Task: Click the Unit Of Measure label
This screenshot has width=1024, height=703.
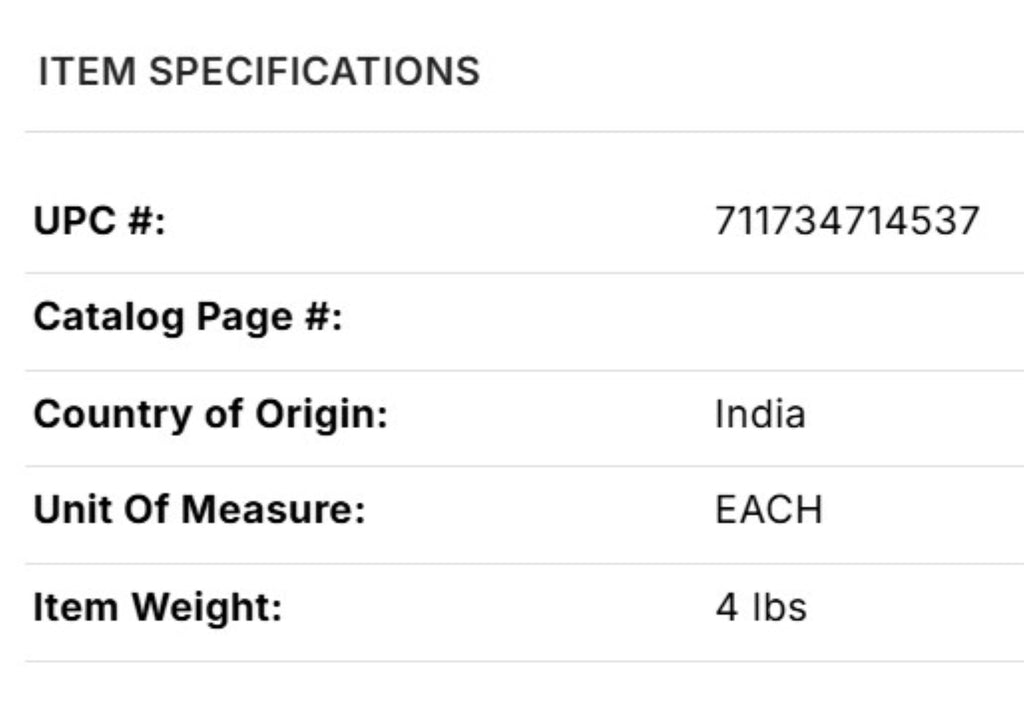Action: [200, 510]
